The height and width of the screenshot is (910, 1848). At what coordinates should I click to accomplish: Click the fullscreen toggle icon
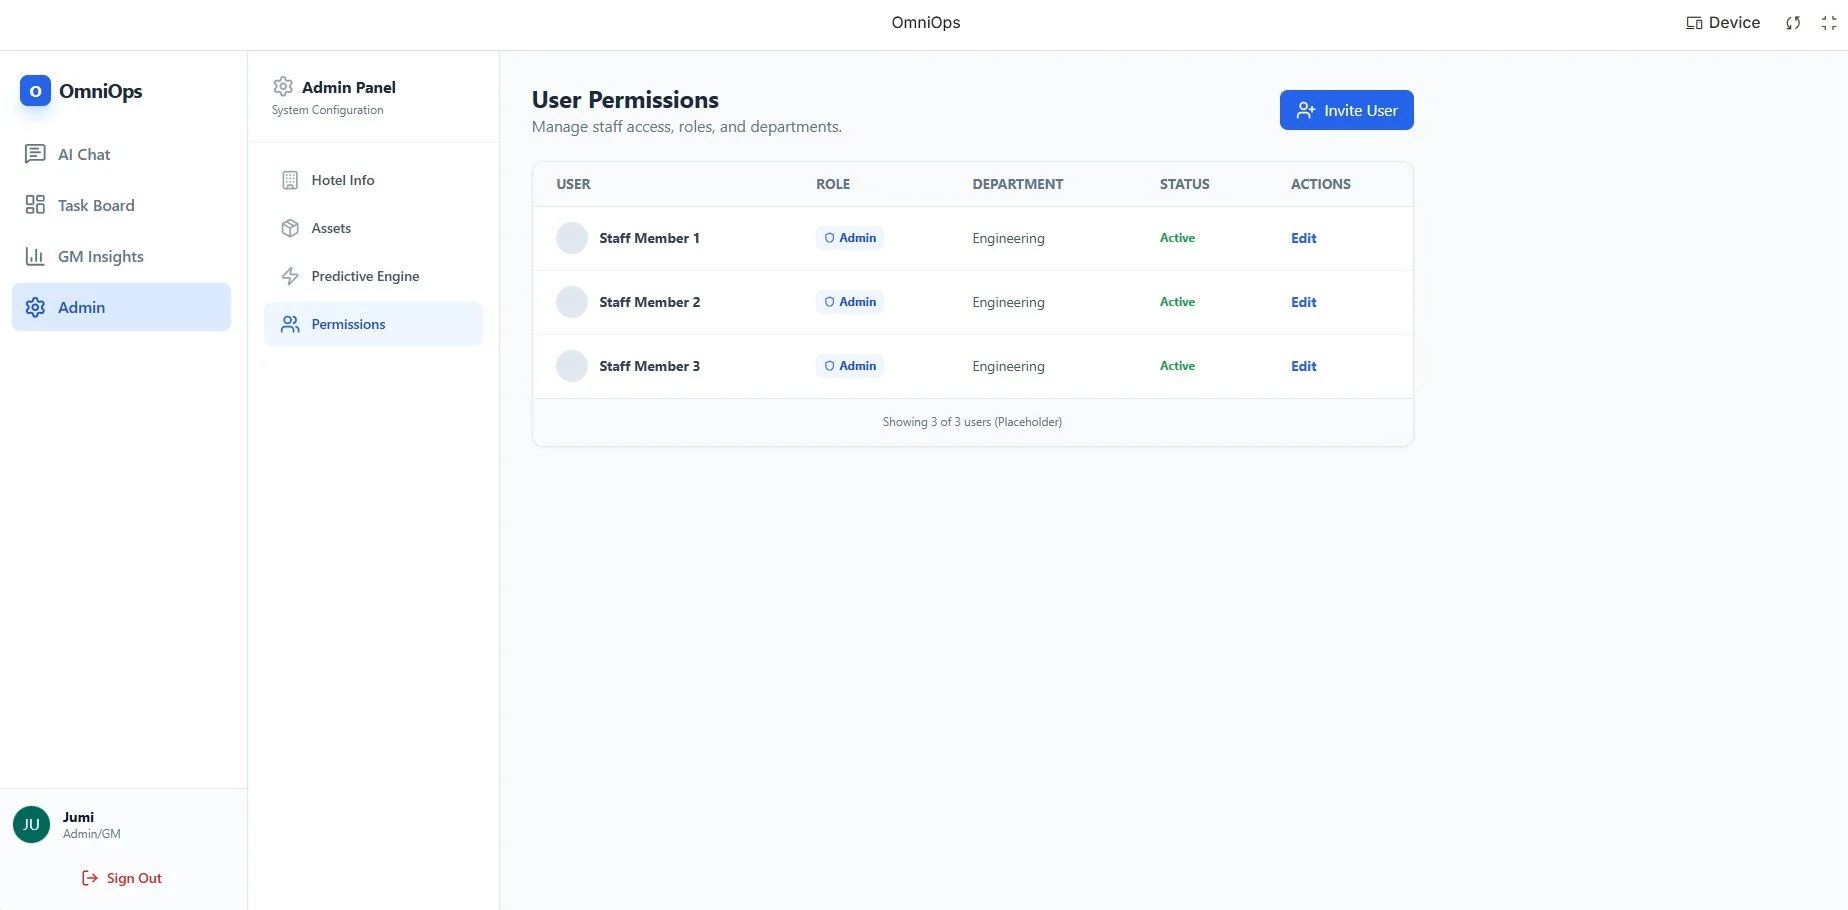pos(1829,23)
